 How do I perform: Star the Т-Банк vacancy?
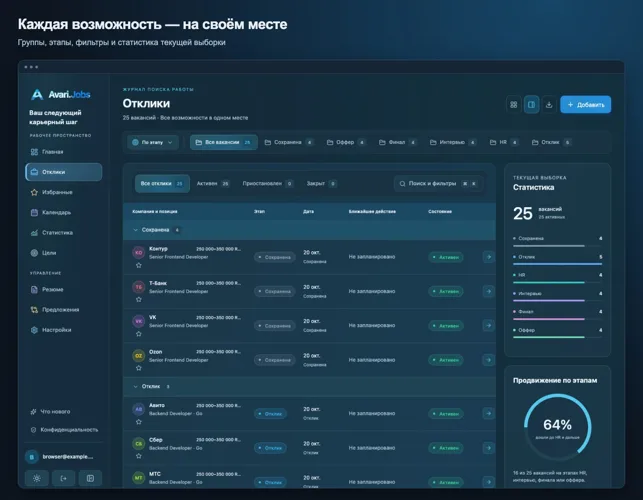(139, 299)
